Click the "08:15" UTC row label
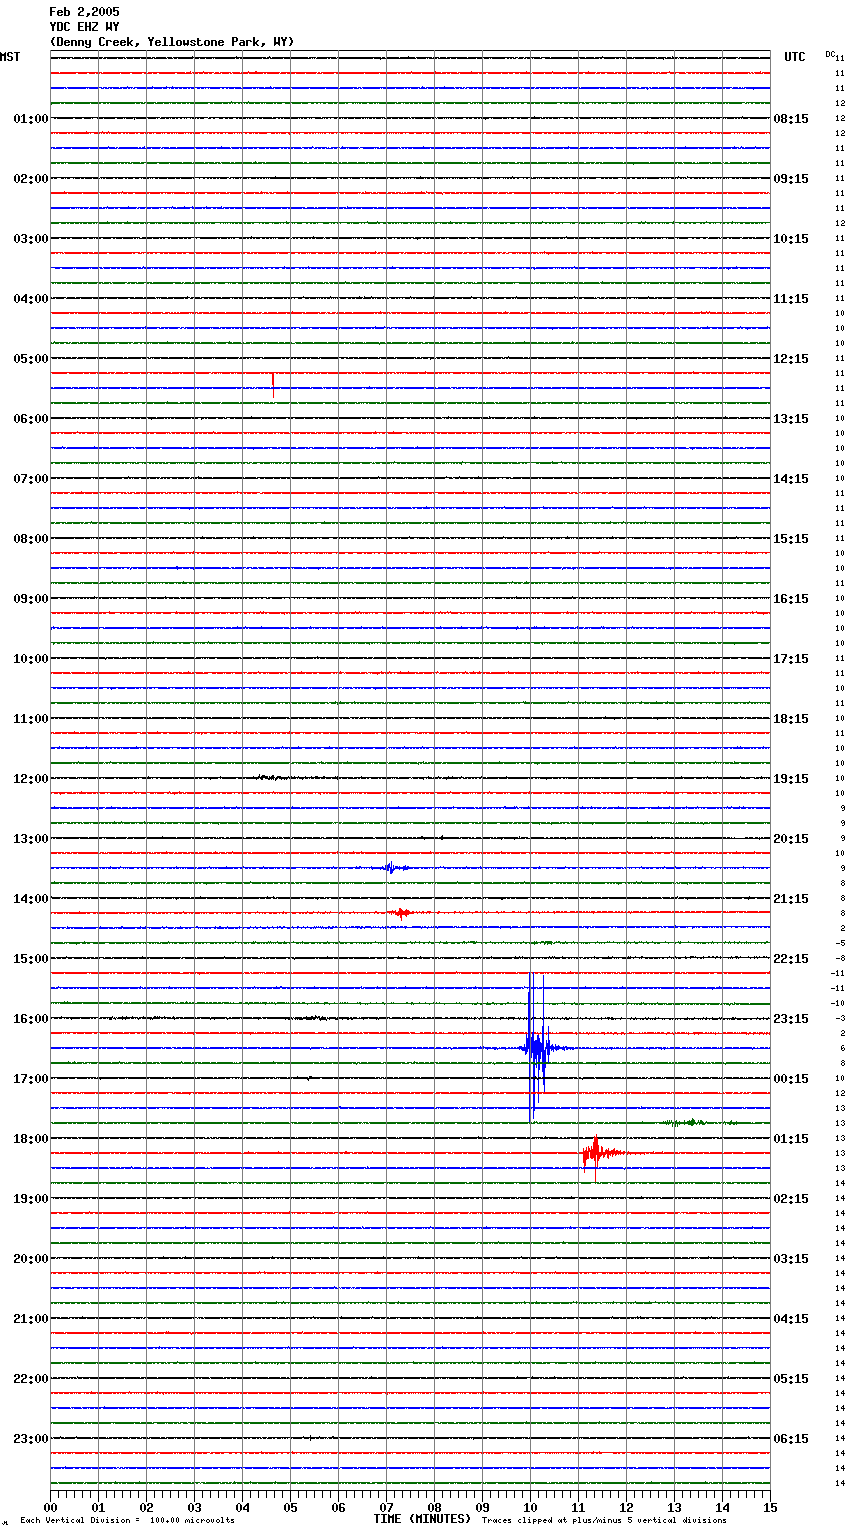Image resolution: width=850 pixels, height=1534 pixels. (x=791, y=119)
